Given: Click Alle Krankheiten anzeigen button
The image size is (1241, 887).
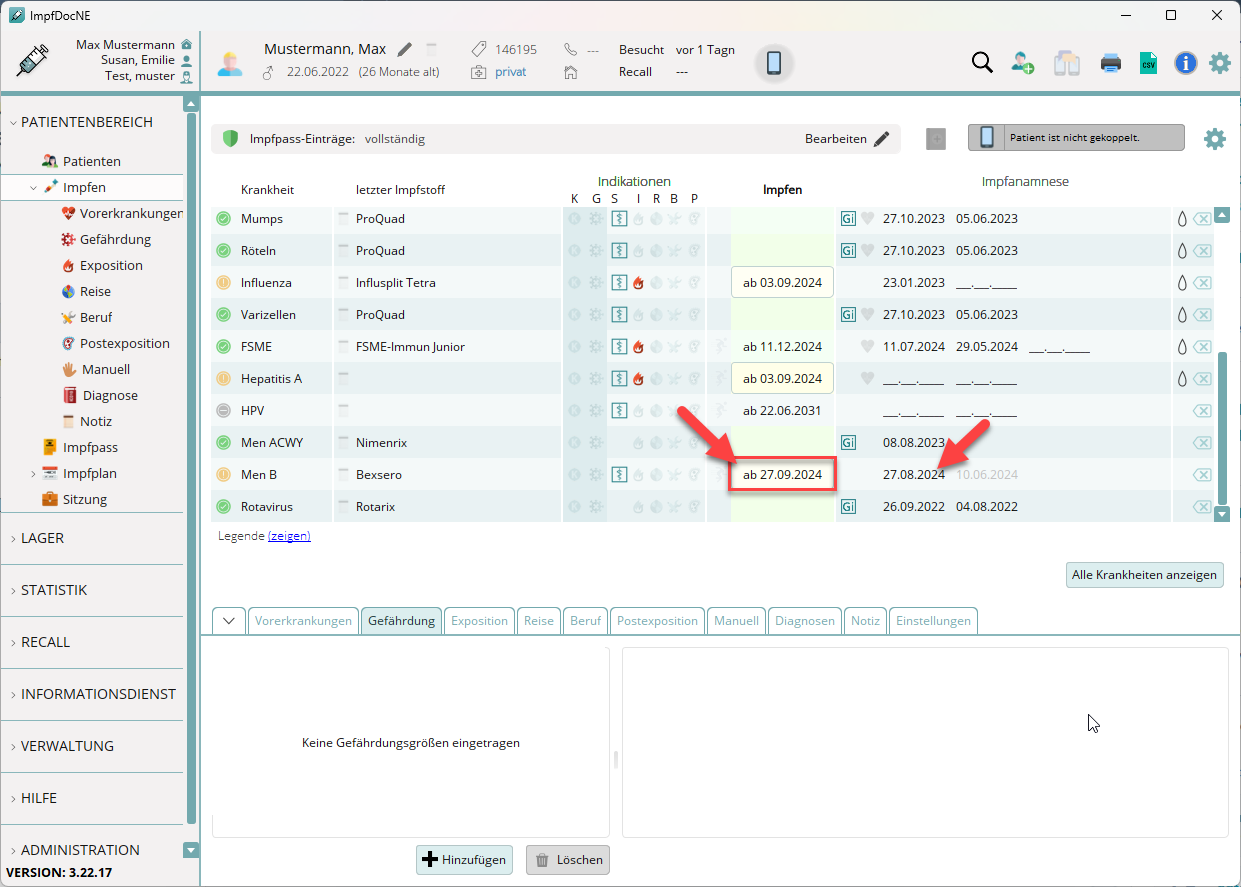Looking at the screenshot, I should [x=1145, y=574].
